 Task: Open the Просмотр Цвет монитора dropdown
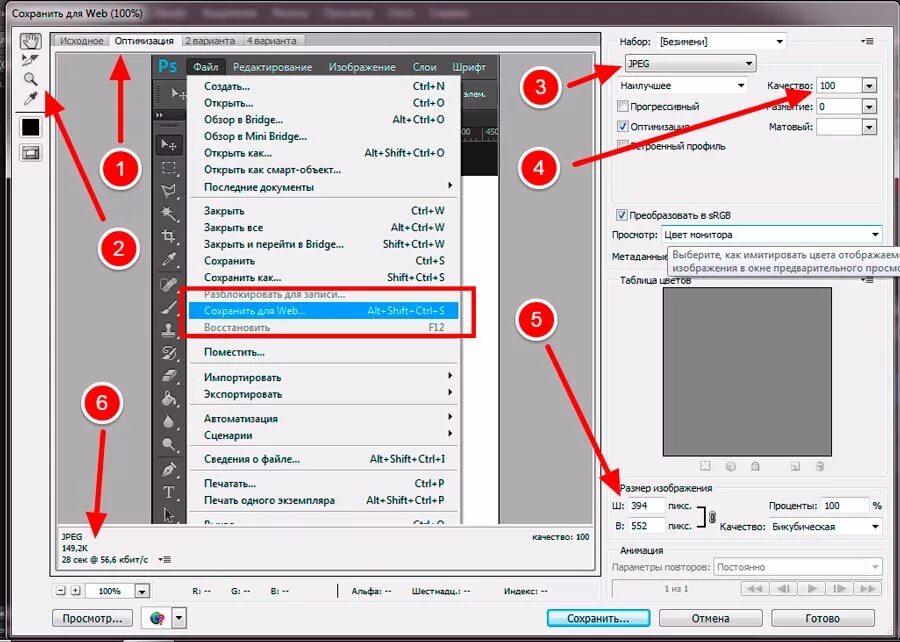(771, 235)
